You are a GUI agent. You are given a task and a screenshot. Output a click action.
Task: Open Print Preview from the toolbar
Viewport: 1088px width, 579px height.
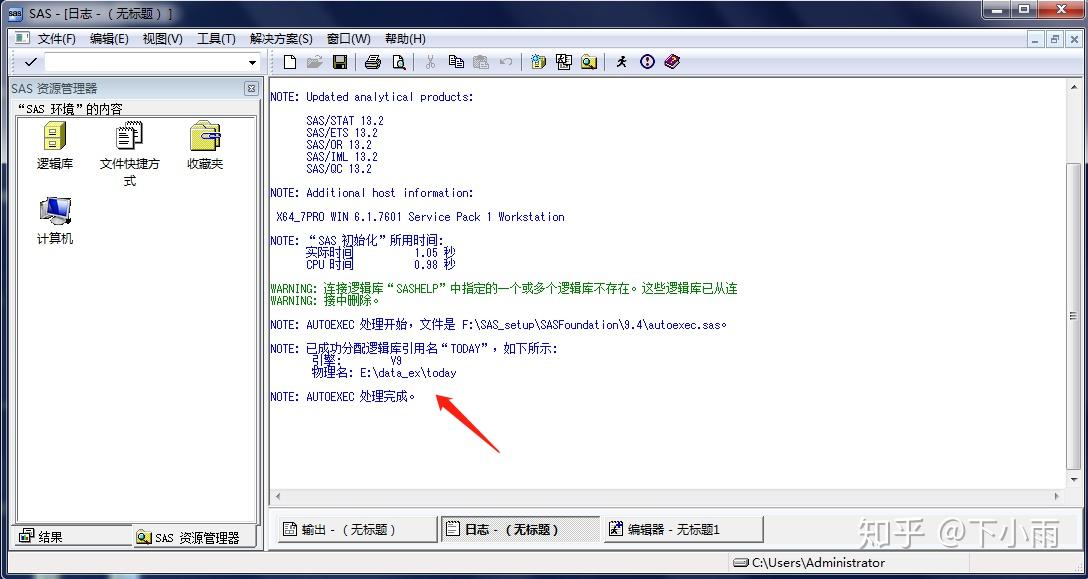point(399,62)
